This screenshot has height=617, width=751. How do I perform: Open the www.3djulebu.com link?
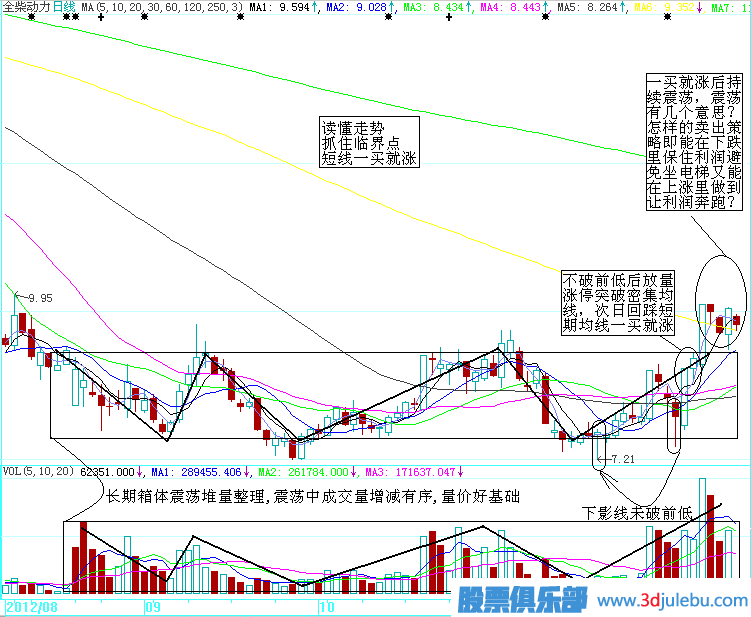[x=672, y=601]
